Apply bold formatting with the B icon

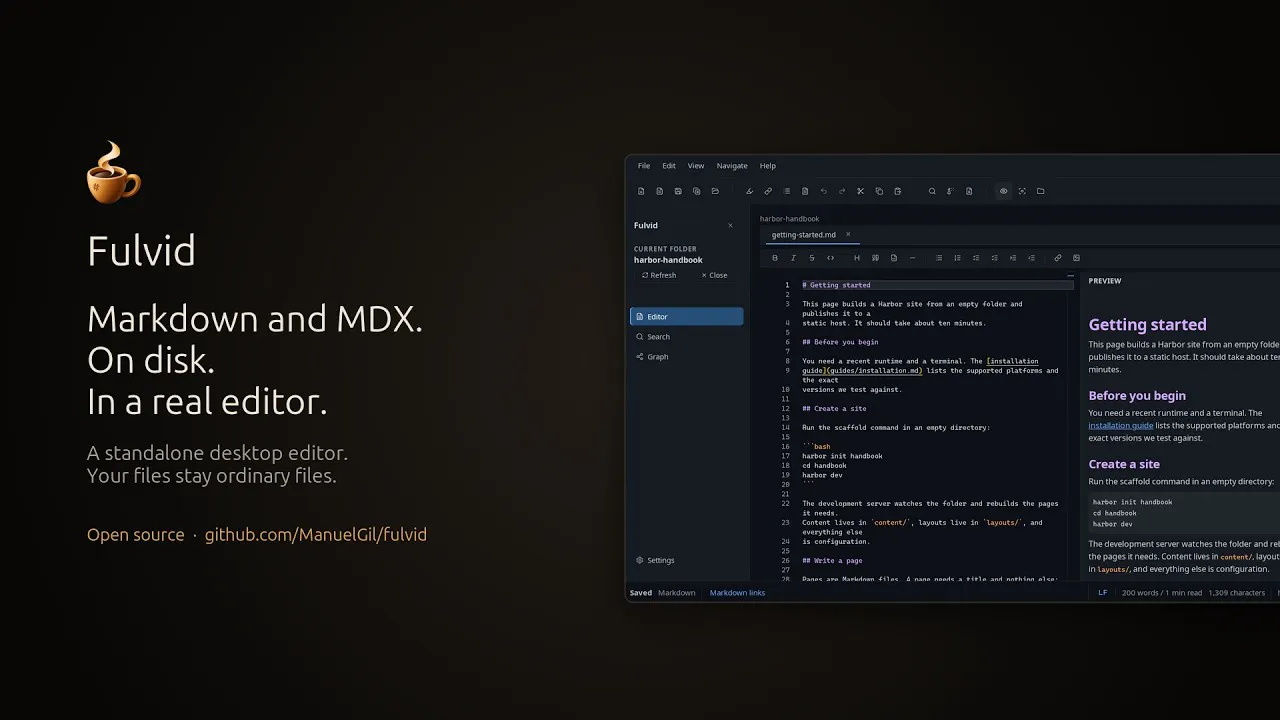[x=775, y=258]
